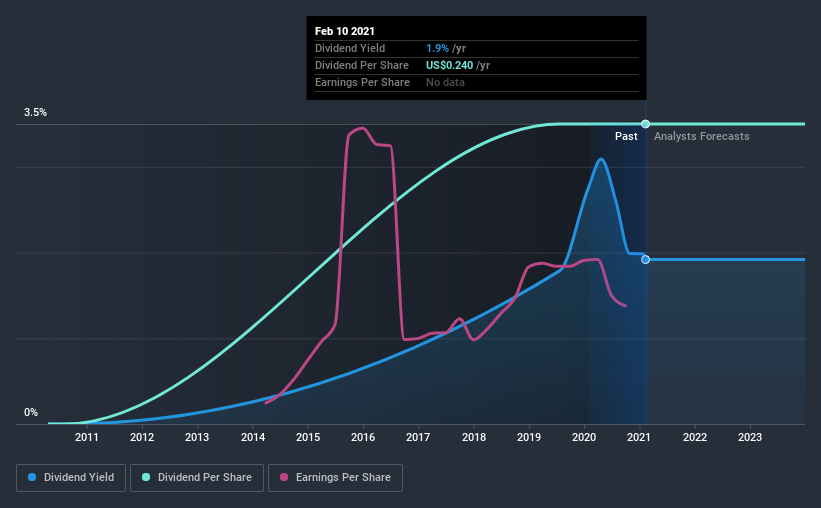Click the 2019 year label on the axis
Screen dimensions: 821x508
529,437
